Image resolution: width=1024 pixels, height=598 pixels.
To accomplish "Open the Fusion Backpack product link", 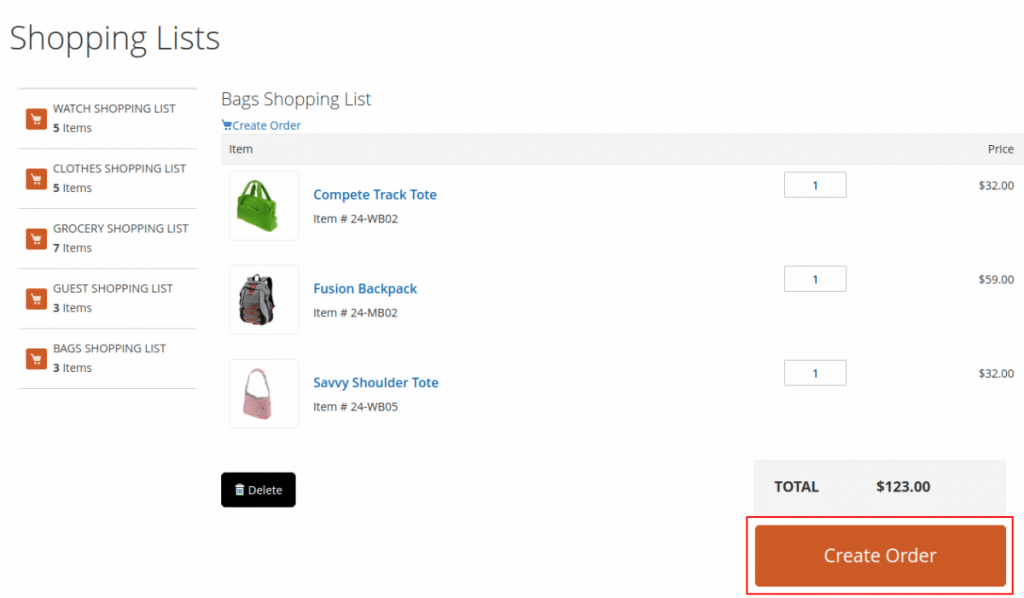I will pos(365,289).
